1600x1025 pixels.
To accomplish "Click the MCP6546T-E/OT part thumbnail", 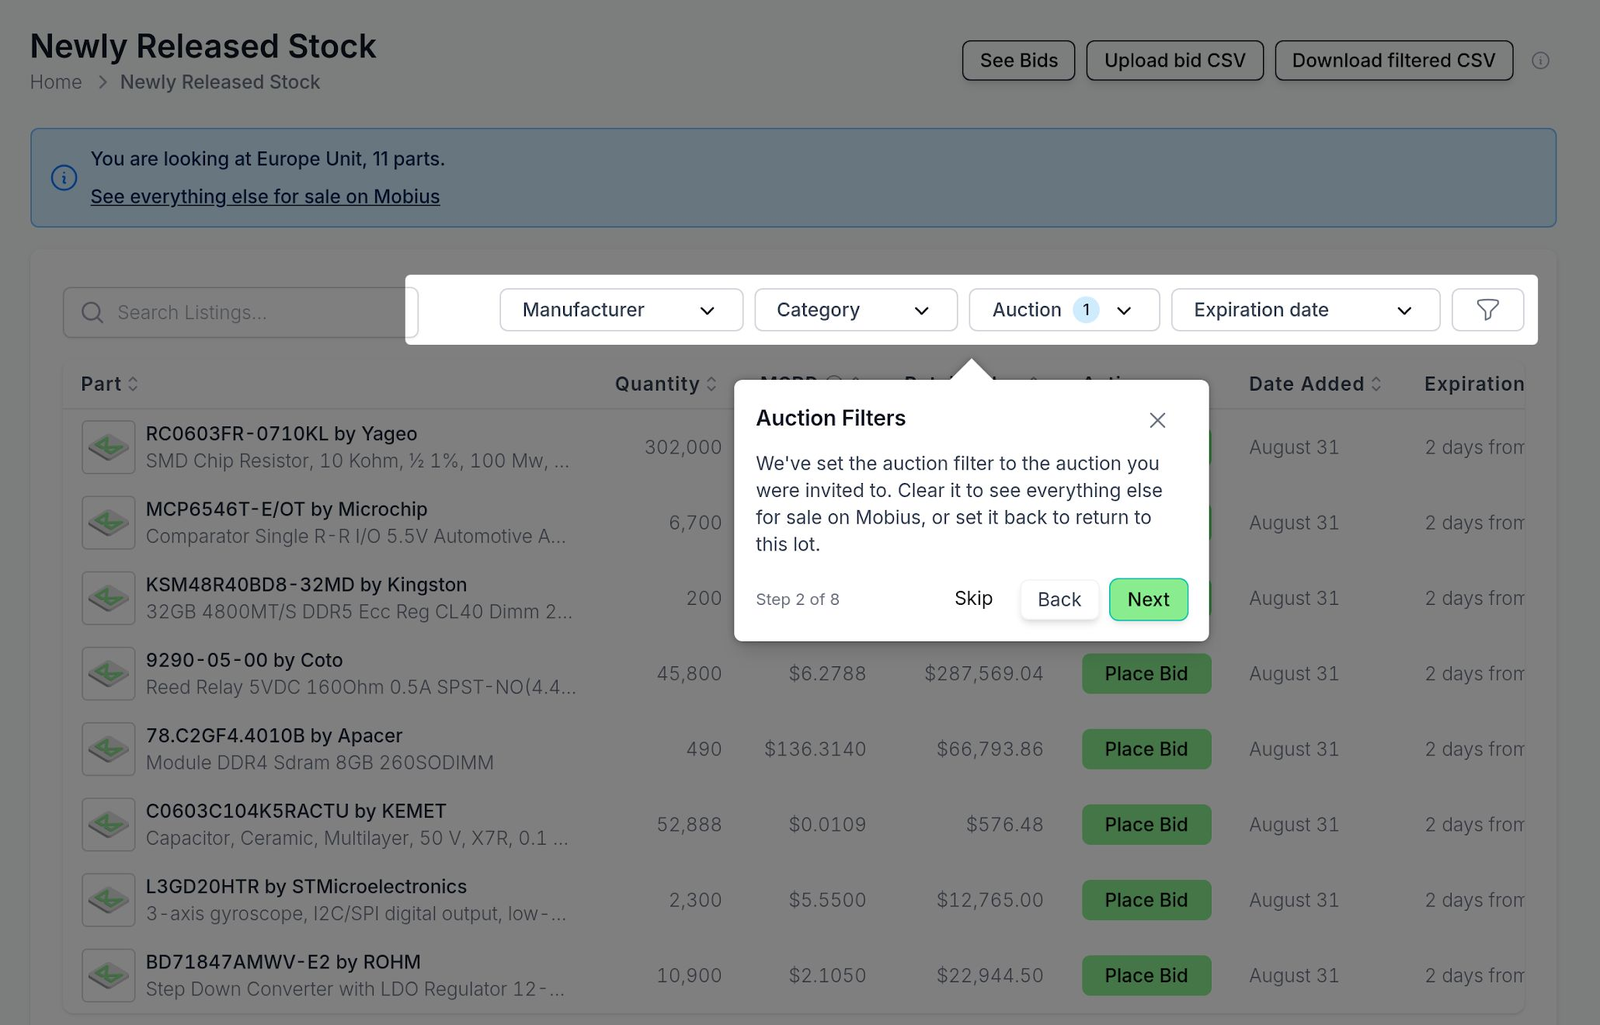I will (108, 523).
